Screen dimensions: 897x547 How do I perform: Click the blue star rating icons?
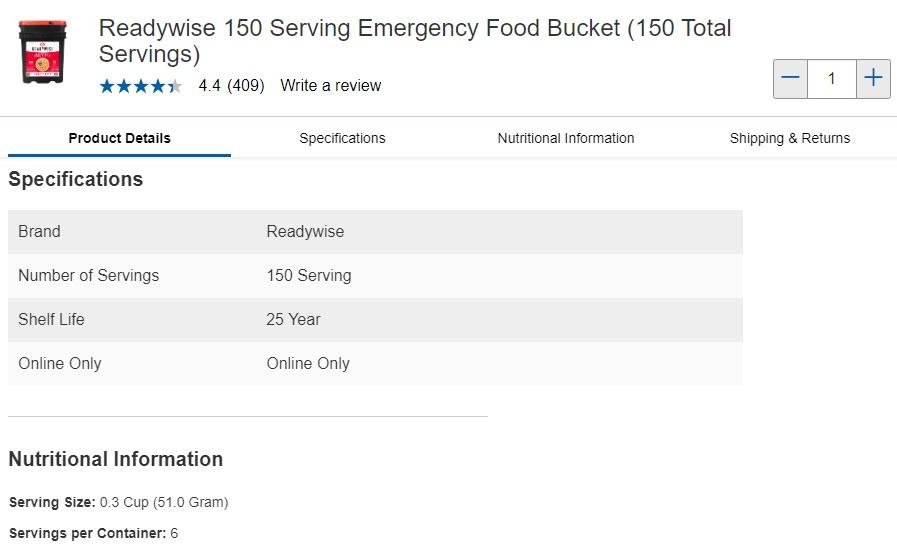tap(140, 86)
